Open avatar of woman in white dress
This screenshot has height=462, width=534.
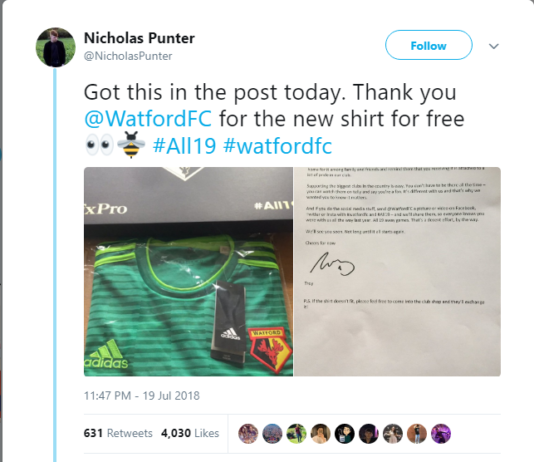click(x=393, y=434)
